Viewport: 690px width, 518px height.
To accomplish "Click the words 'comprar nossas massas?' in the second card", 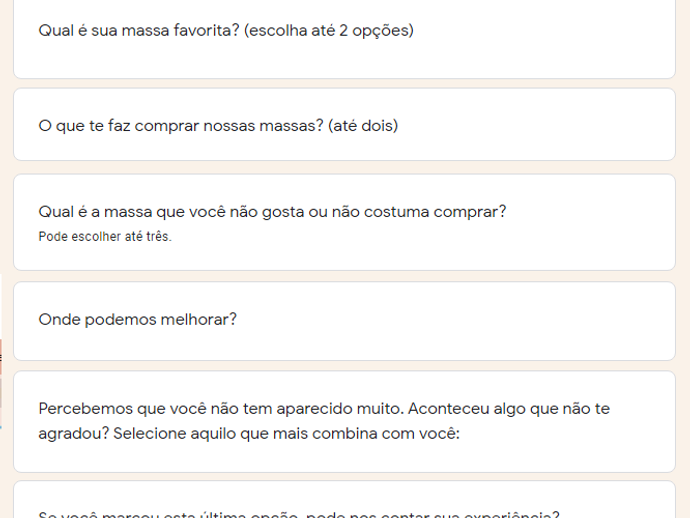I will [229, 126].
